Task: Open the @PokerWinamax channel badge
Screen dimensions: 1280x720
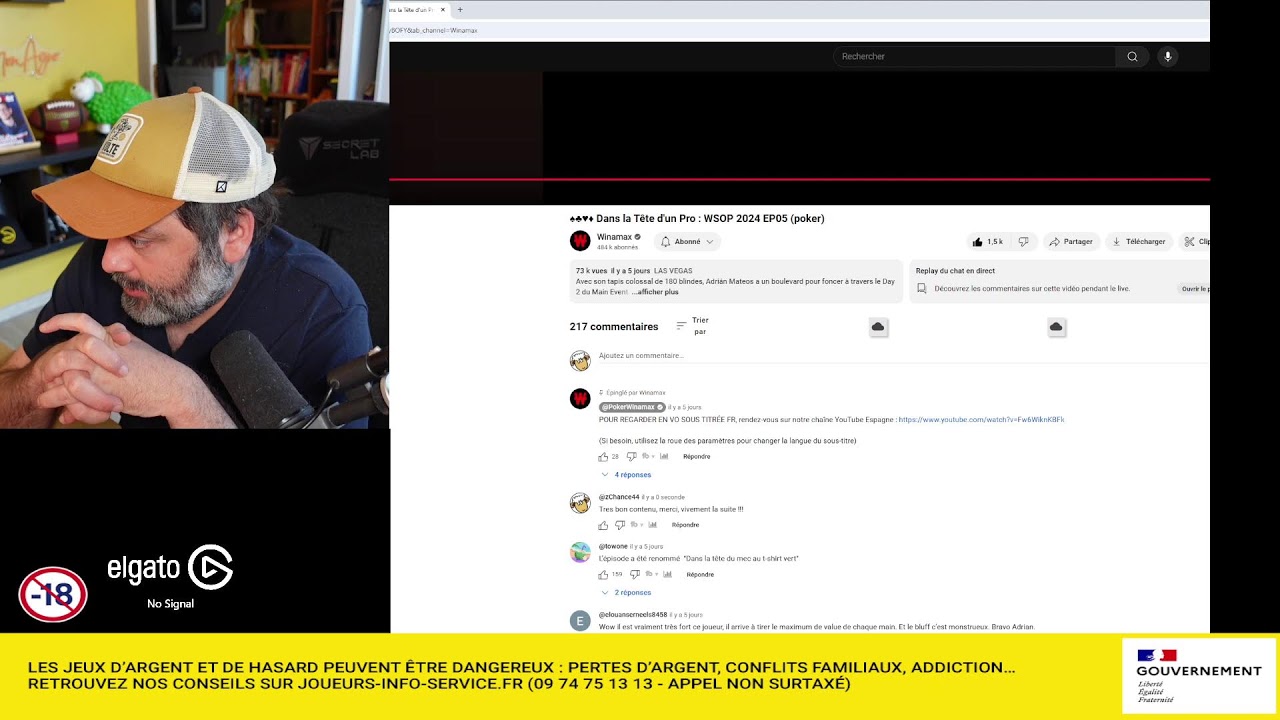Action: click(632, 408)
